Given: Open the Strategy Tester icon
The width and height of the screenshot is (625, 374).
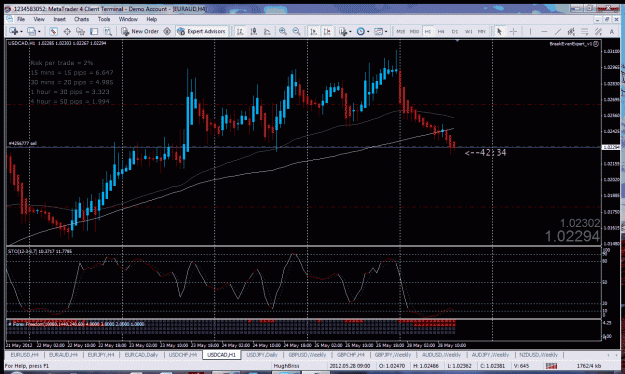Looking at the screenshot, I should click(x=108, y=31).
